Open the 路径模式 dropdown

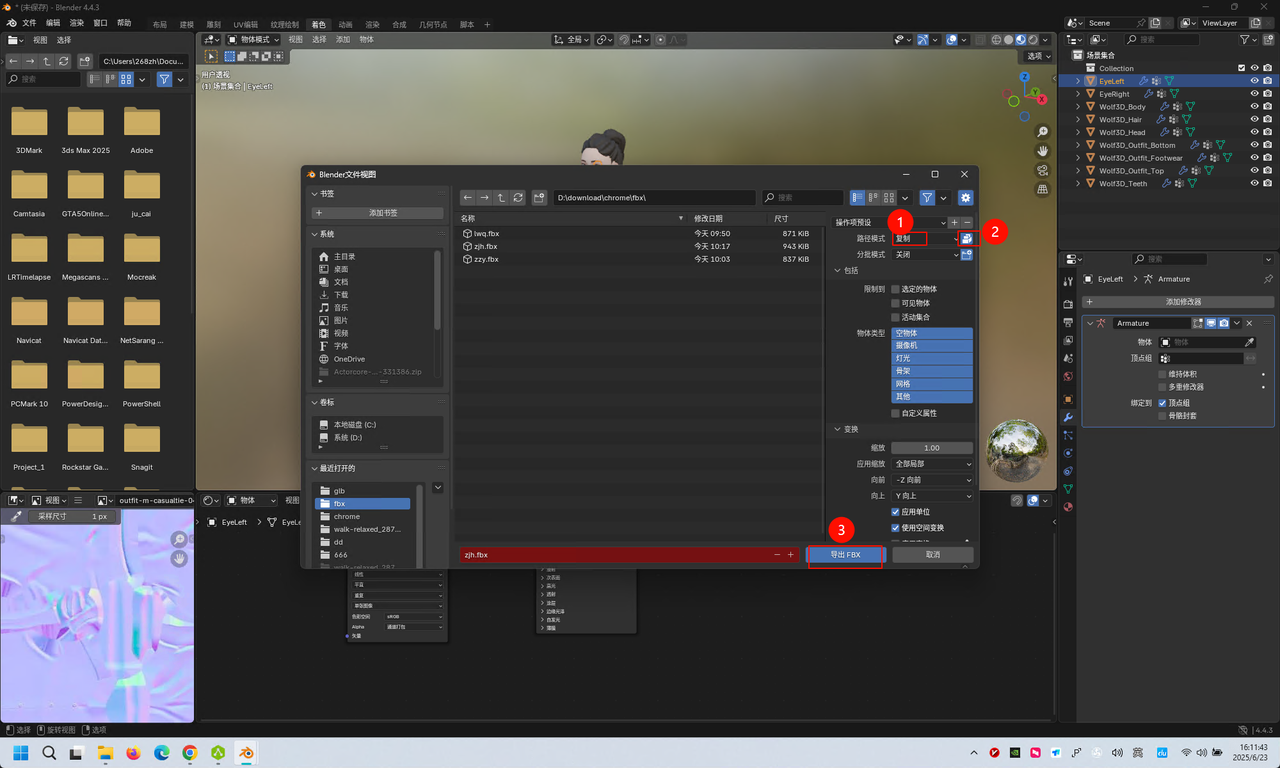pos(925,239)
